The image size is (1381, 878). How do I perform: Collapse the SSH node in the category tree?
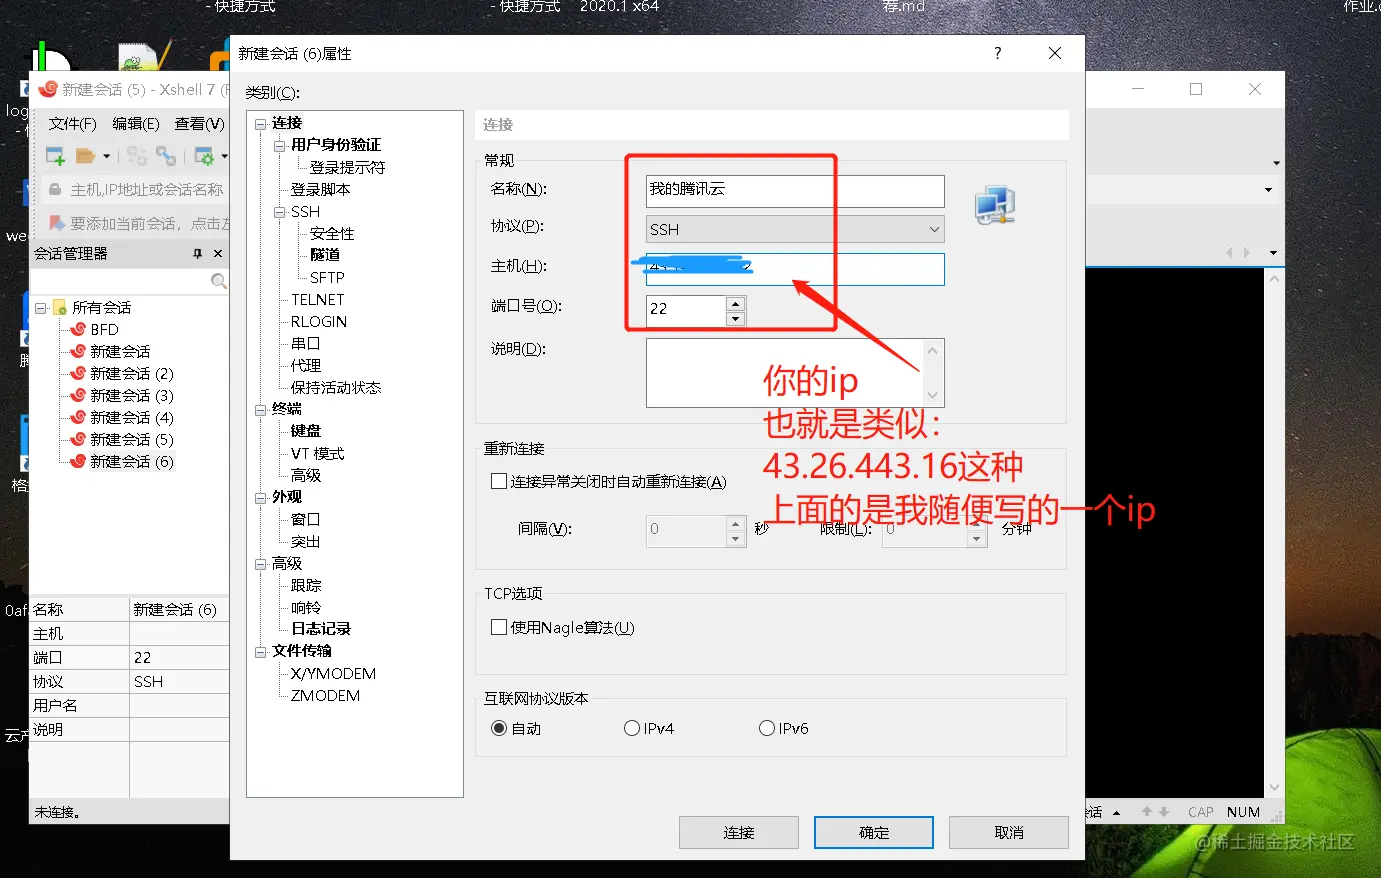click(x=279, y=211)
